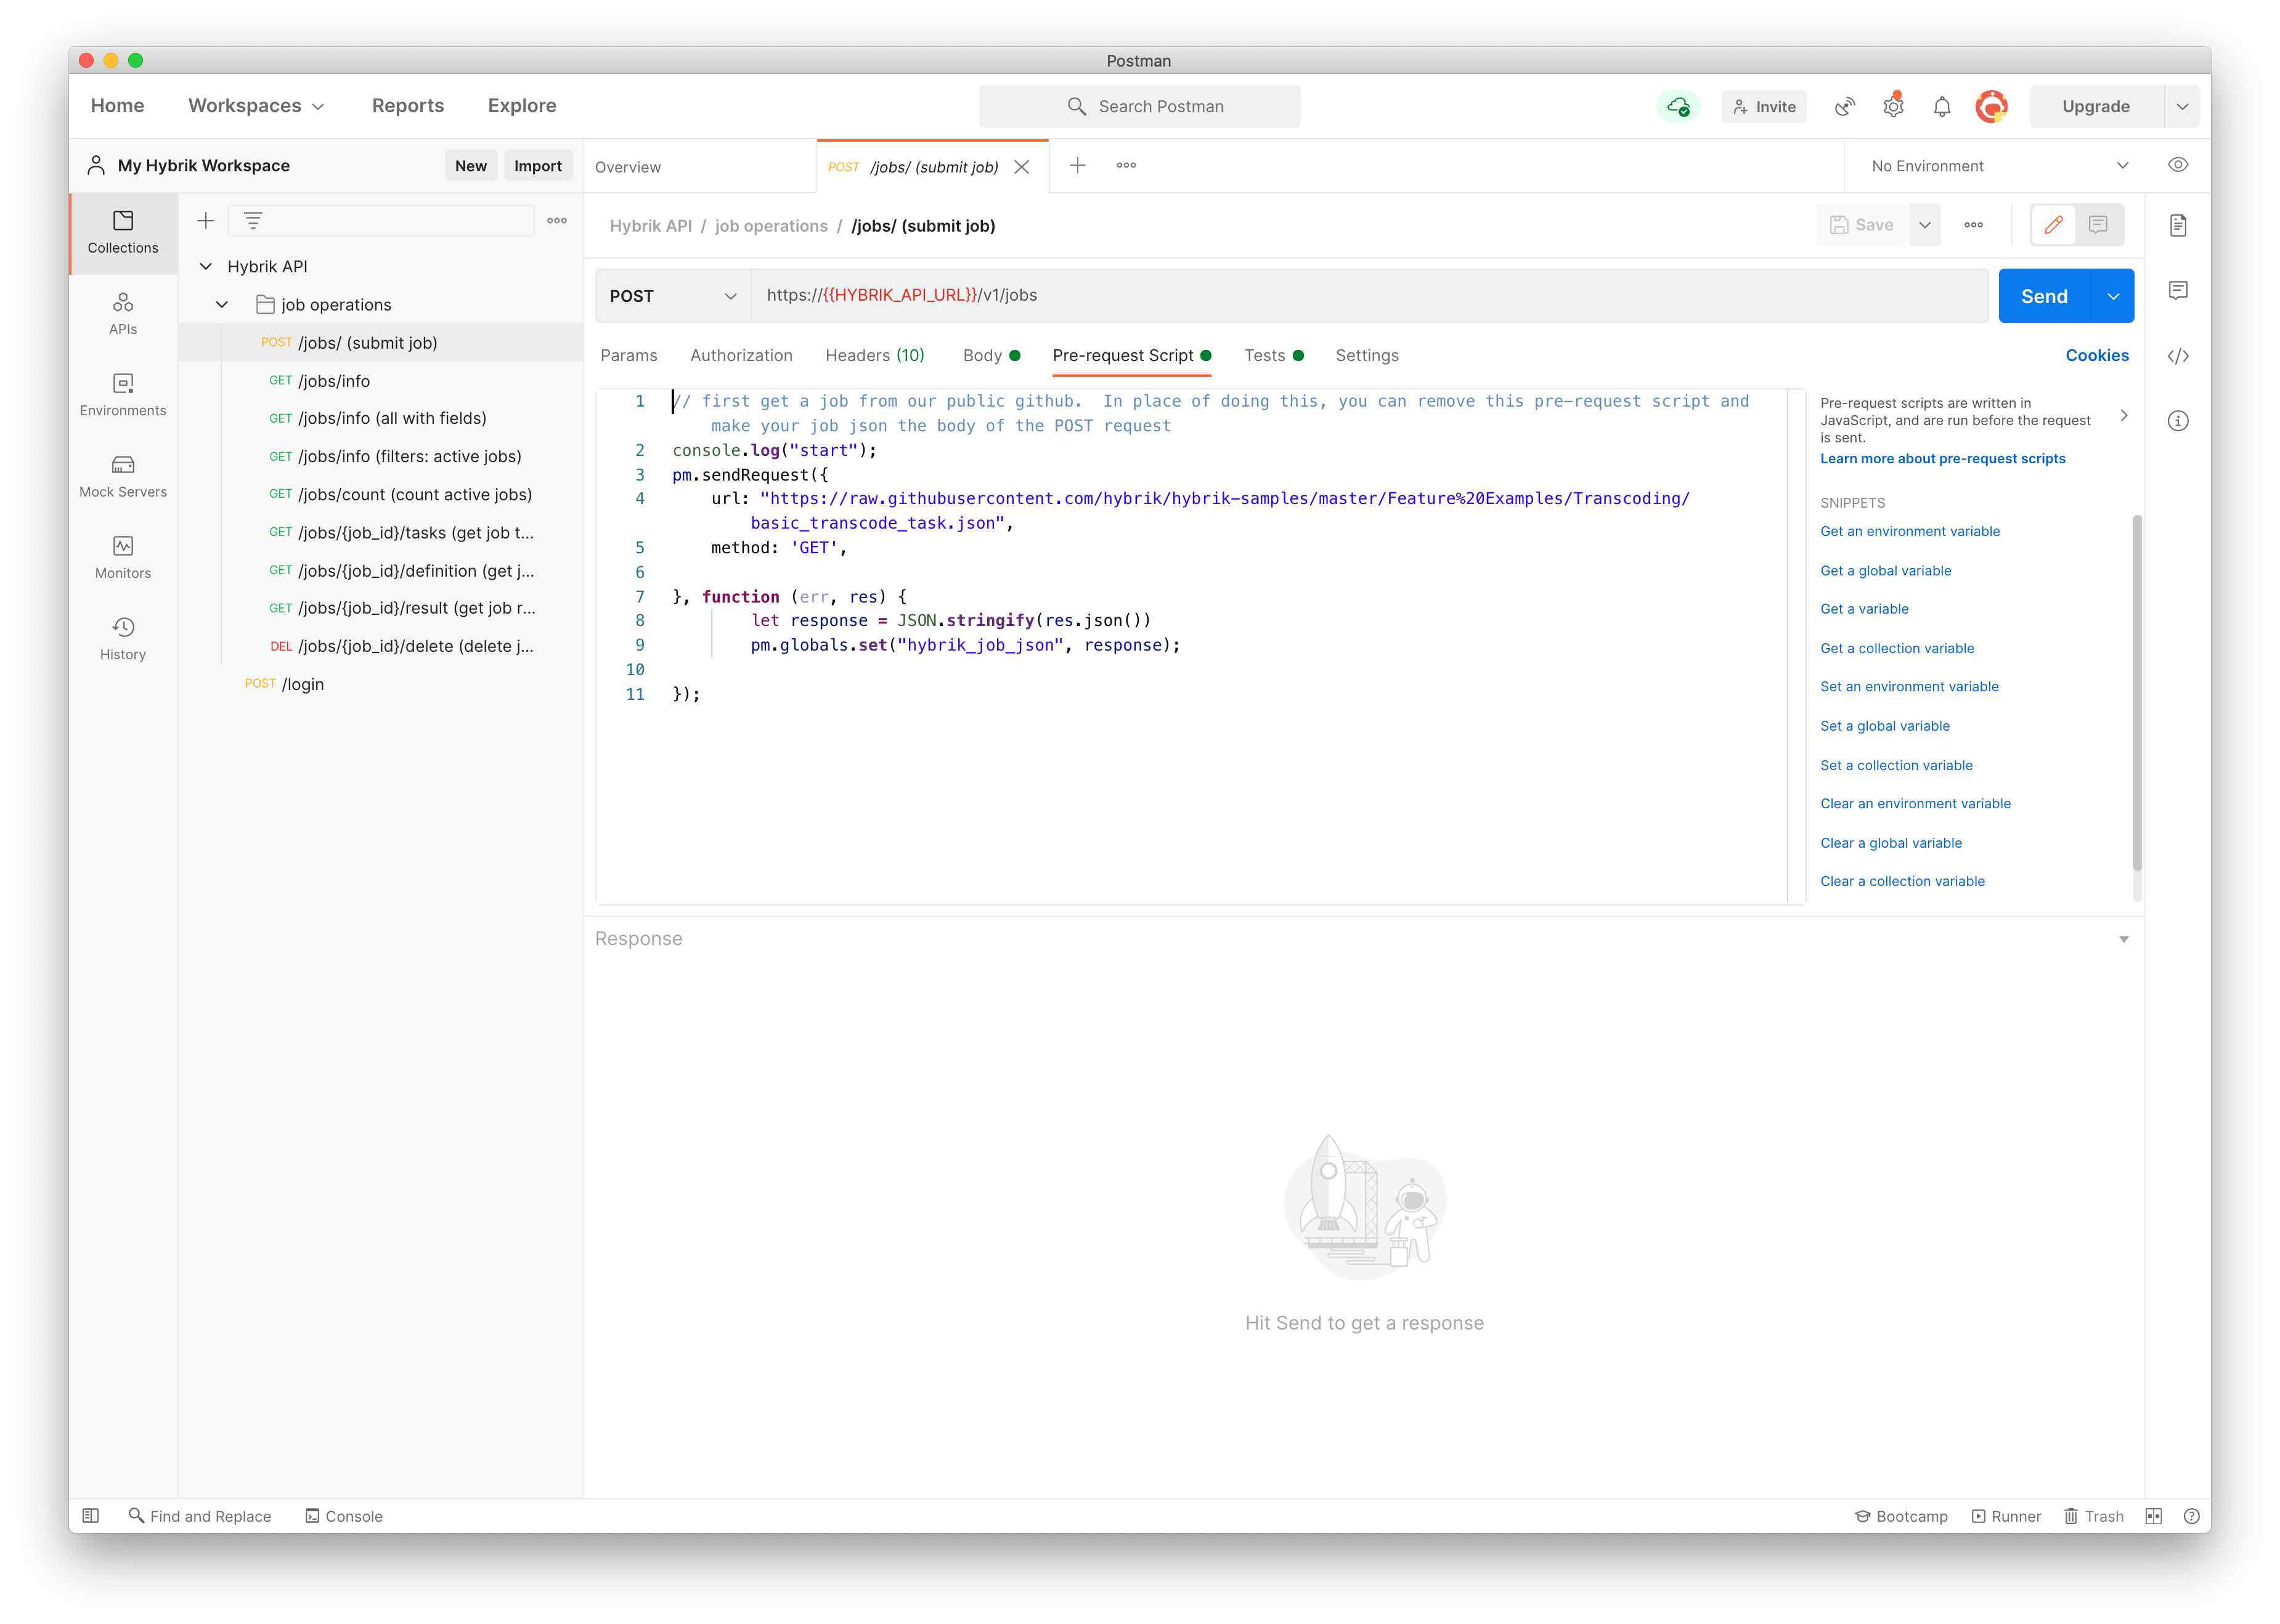The image size is (2280, 1624).
Task: Open the APIs sidebar panel
Action: coord(123,314)
